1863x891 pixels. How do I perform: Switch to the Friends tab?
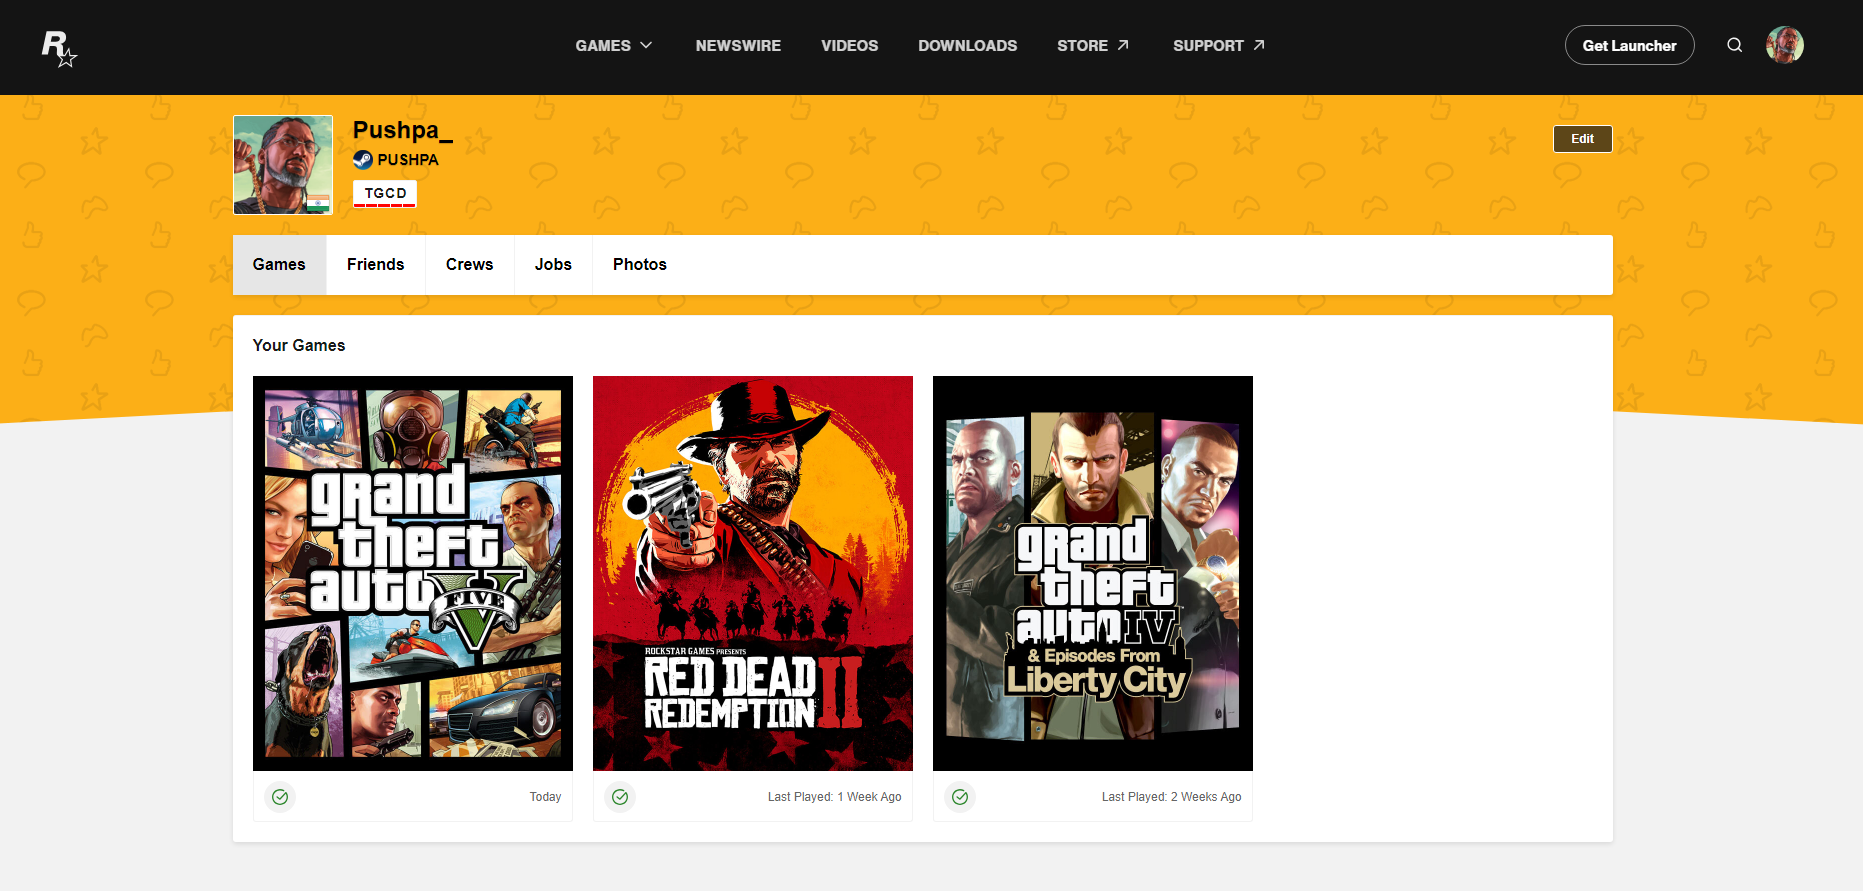click(x=376, y=265)
